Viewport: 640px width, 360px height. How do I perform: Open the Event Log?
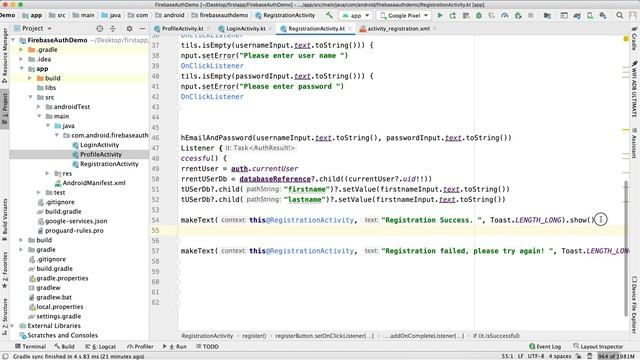point(545,347)
